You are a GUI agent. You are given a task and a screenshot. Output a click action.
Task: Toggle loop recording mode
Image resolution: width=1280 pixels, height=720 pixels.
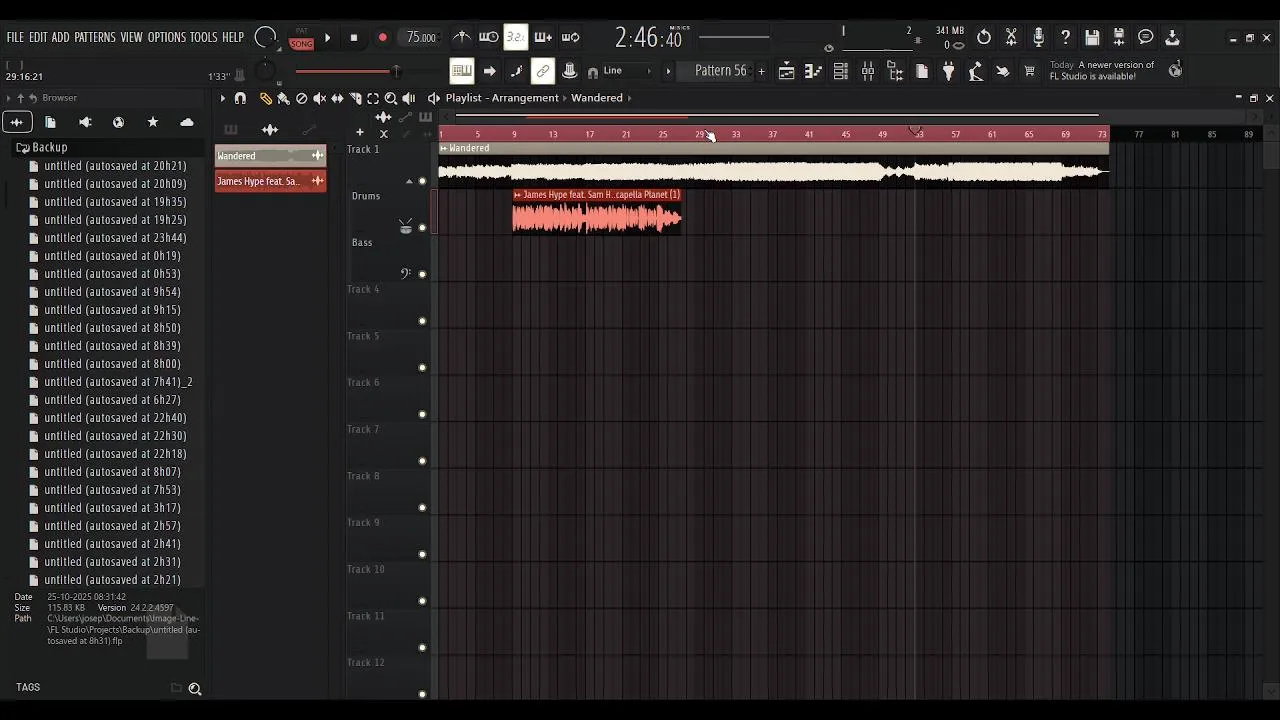pyautogui.click(x=570, y=38)
